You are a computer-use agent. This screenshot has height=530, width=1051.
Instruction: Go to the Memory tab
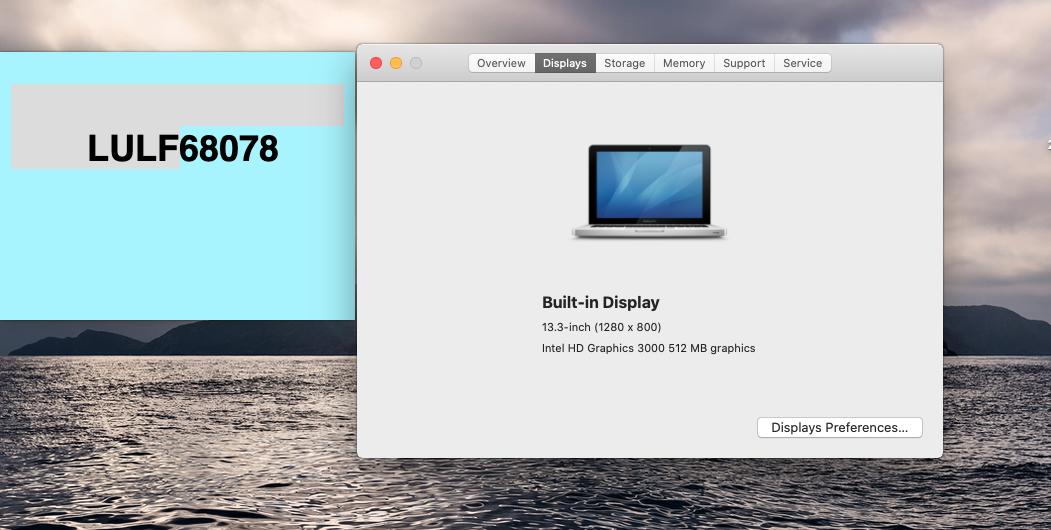coord(684,63)
